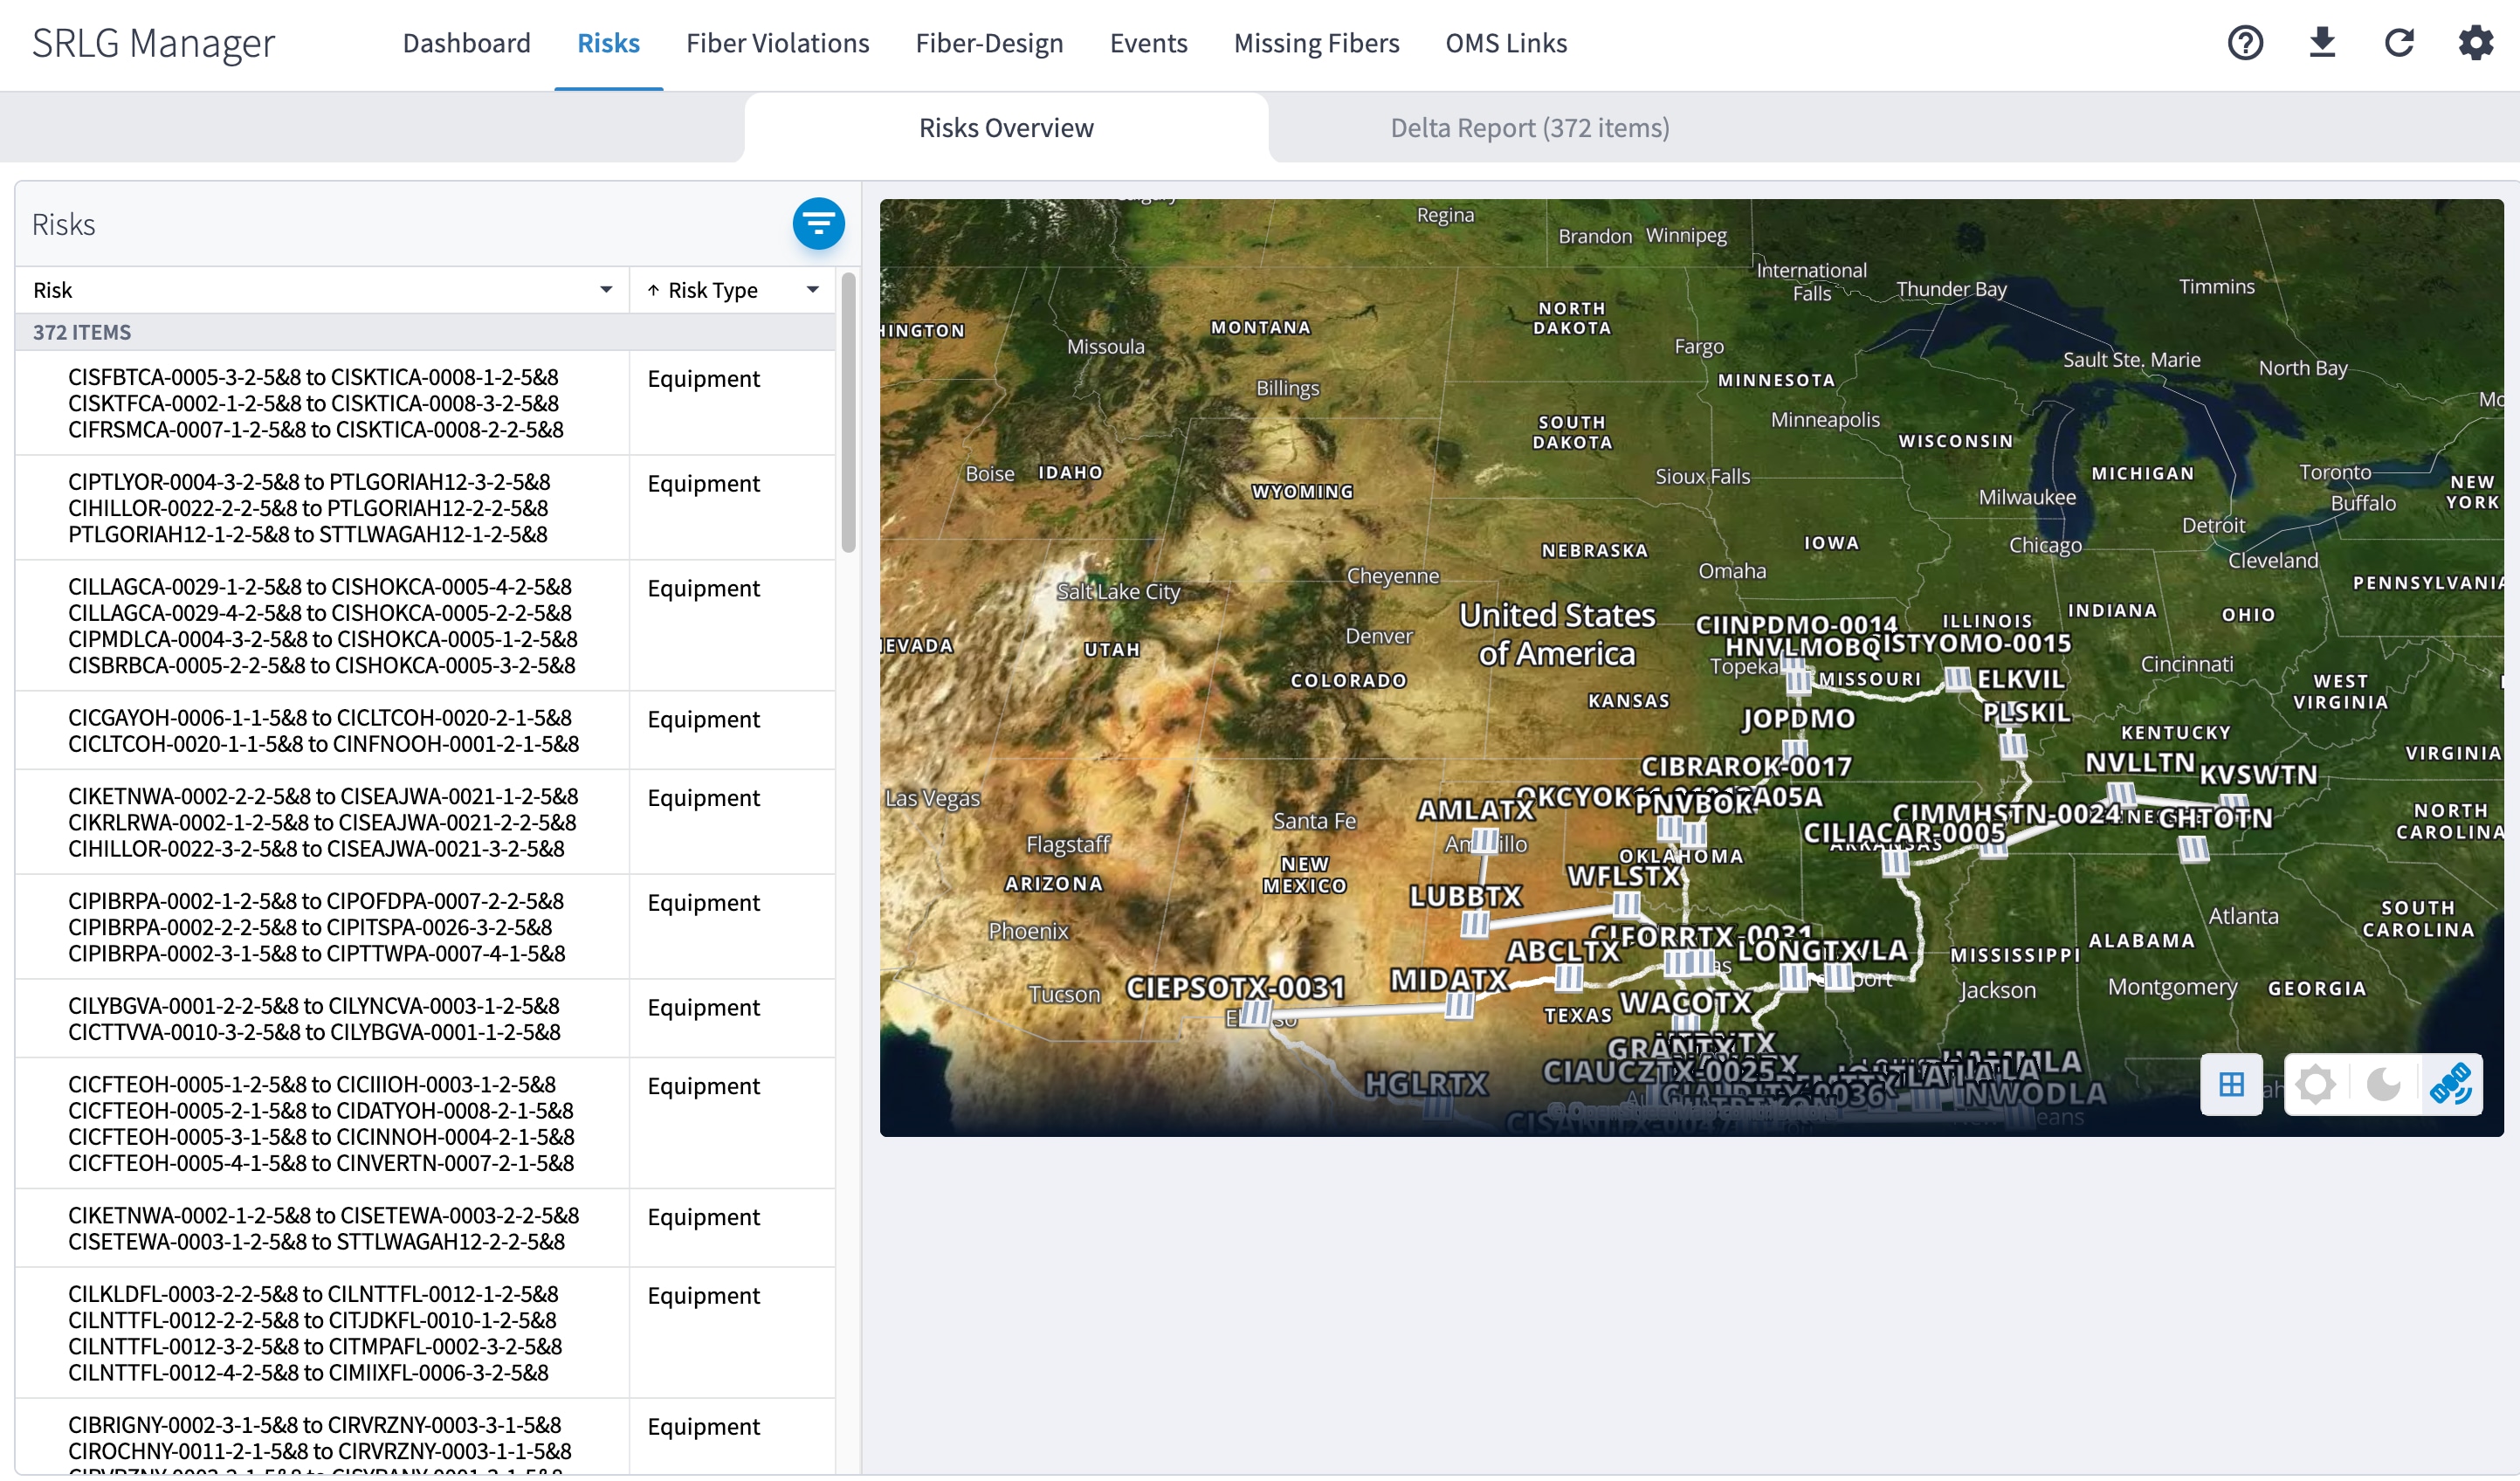This screenshot has width=2520, height=1481.
Task: Click the grid tile icon on the map
Action: click(x=2231, y=1084)
